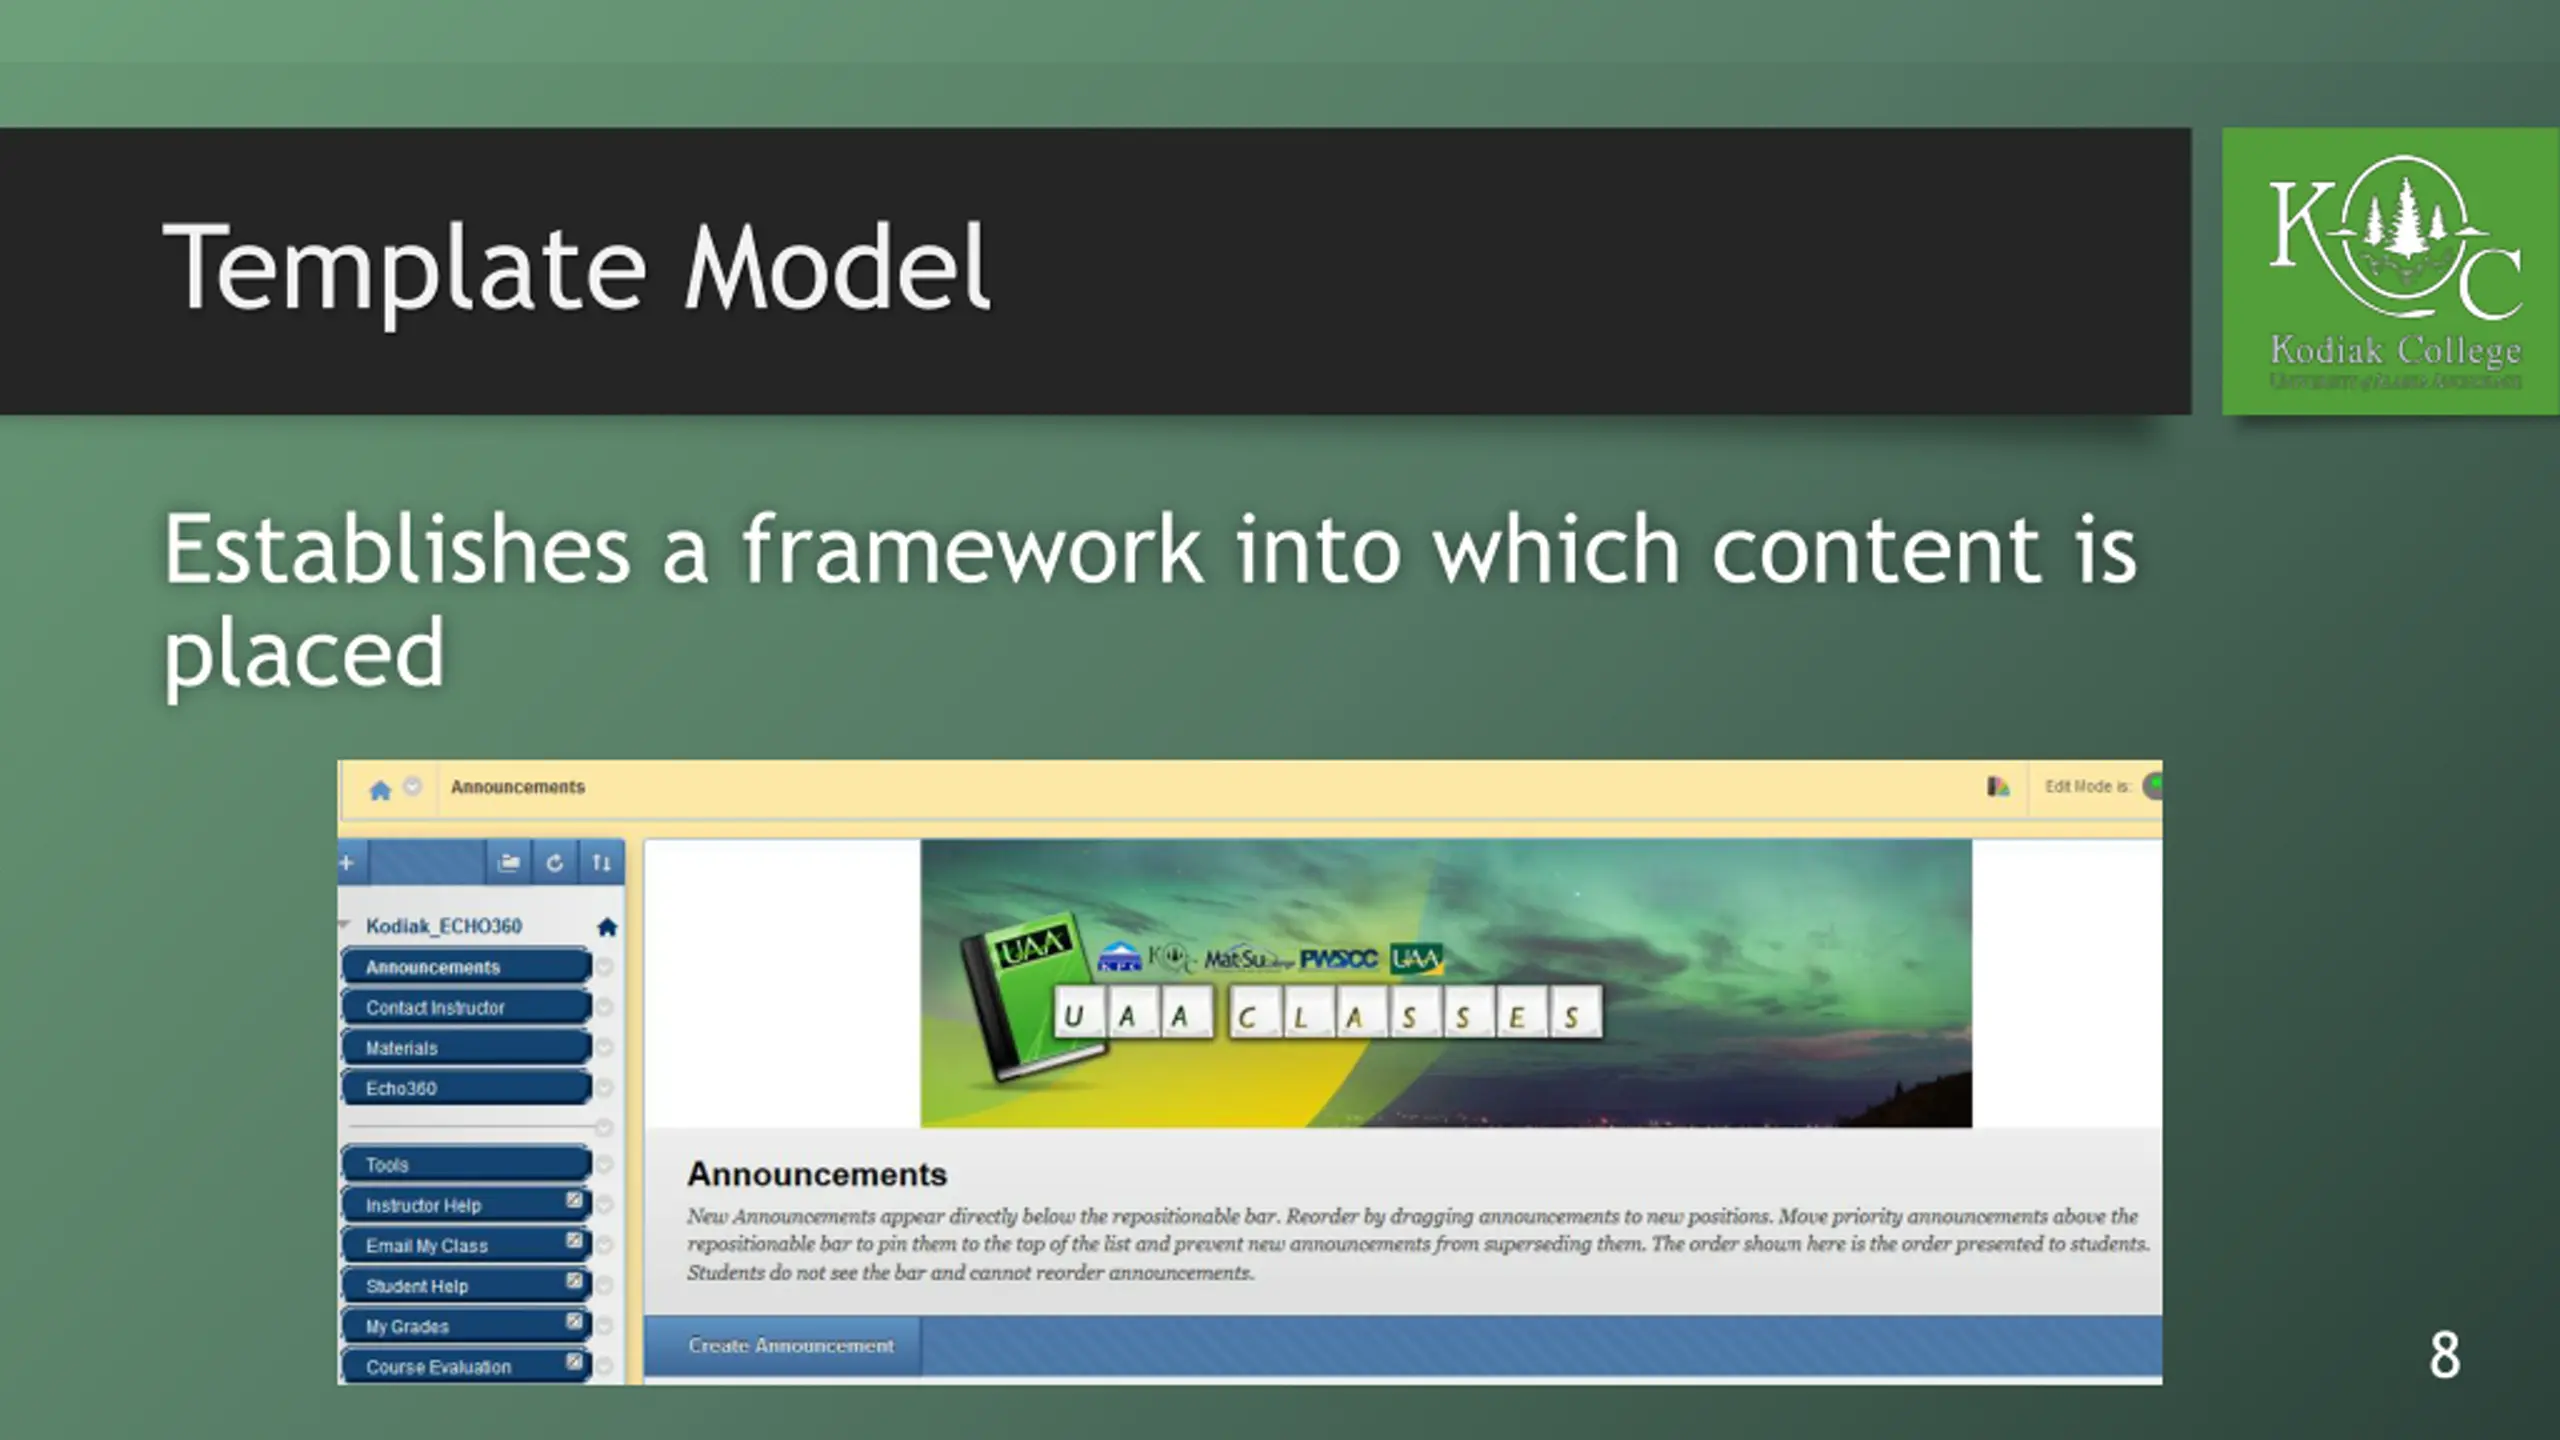The width and height of the screenshot is (2560, 1440).
Task: Open the course theme color palette icon
Action: coord(1998,787)
